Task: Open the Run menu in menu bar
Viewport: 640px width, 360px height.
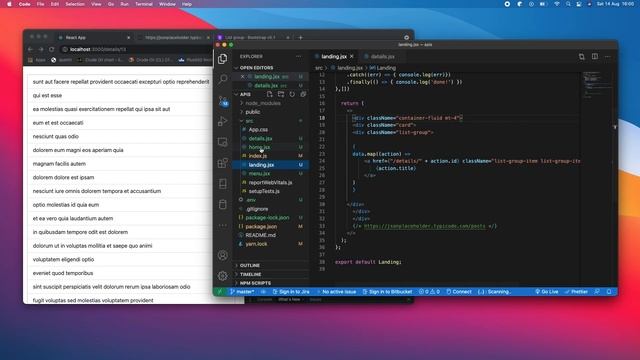Action: (124, 4)
